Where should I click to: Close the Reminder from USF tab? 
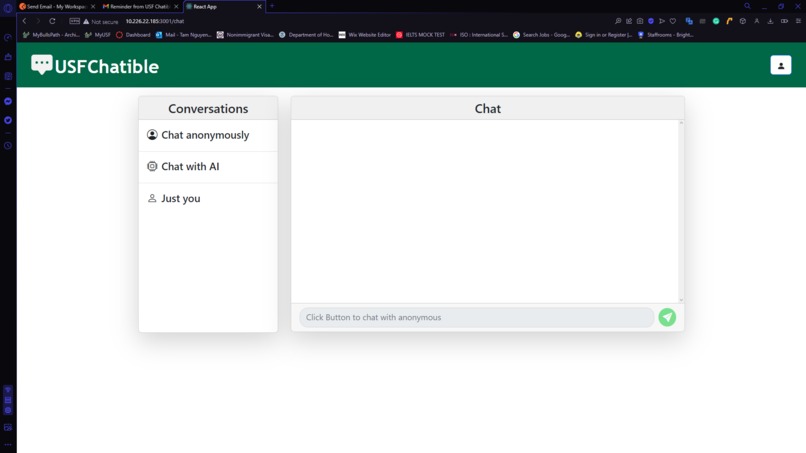tap(176, 7)
